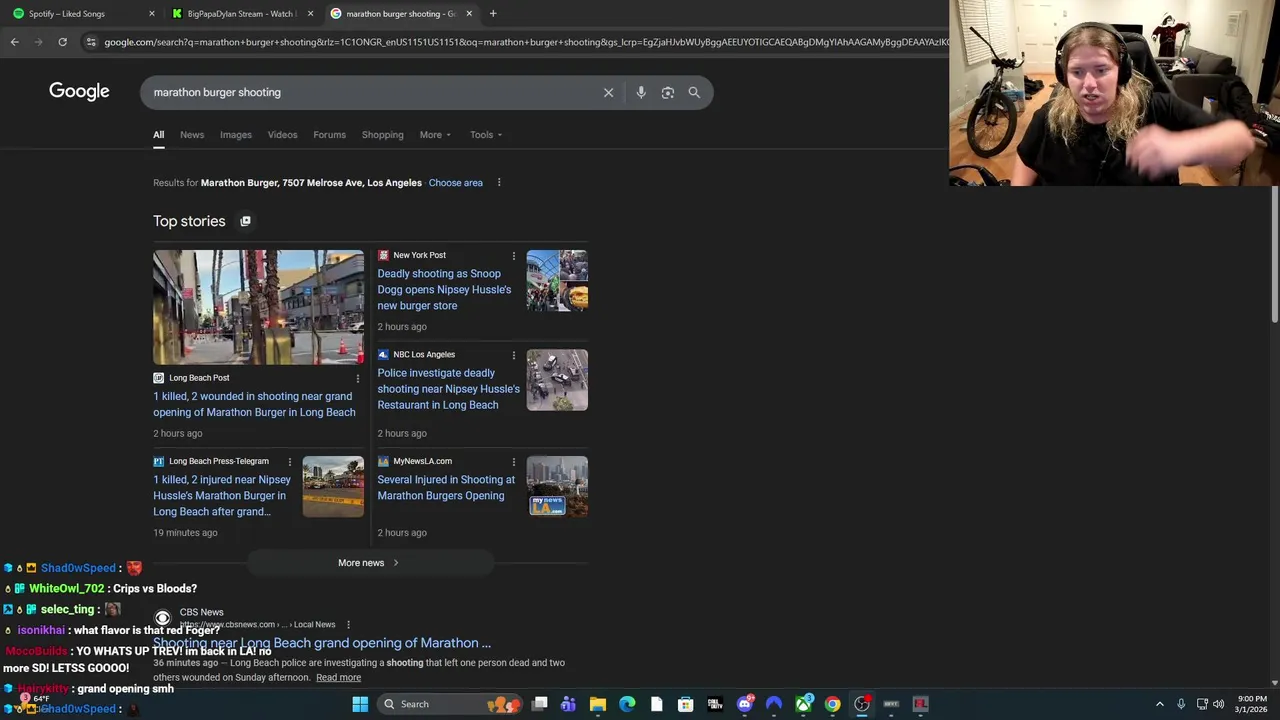Open File Explorer from the taskbar
1280x720 pixels.
pos(597,704)
